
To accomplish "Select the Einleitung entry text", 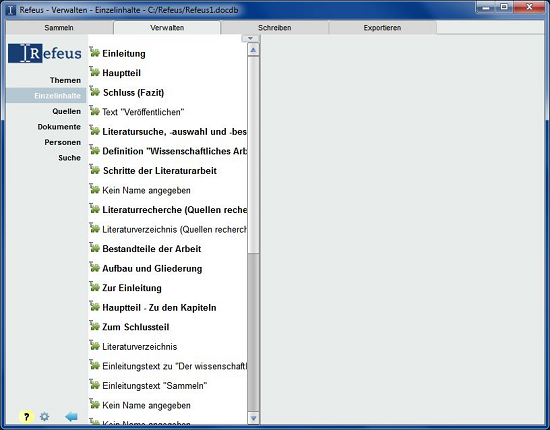I will (124, 54).
